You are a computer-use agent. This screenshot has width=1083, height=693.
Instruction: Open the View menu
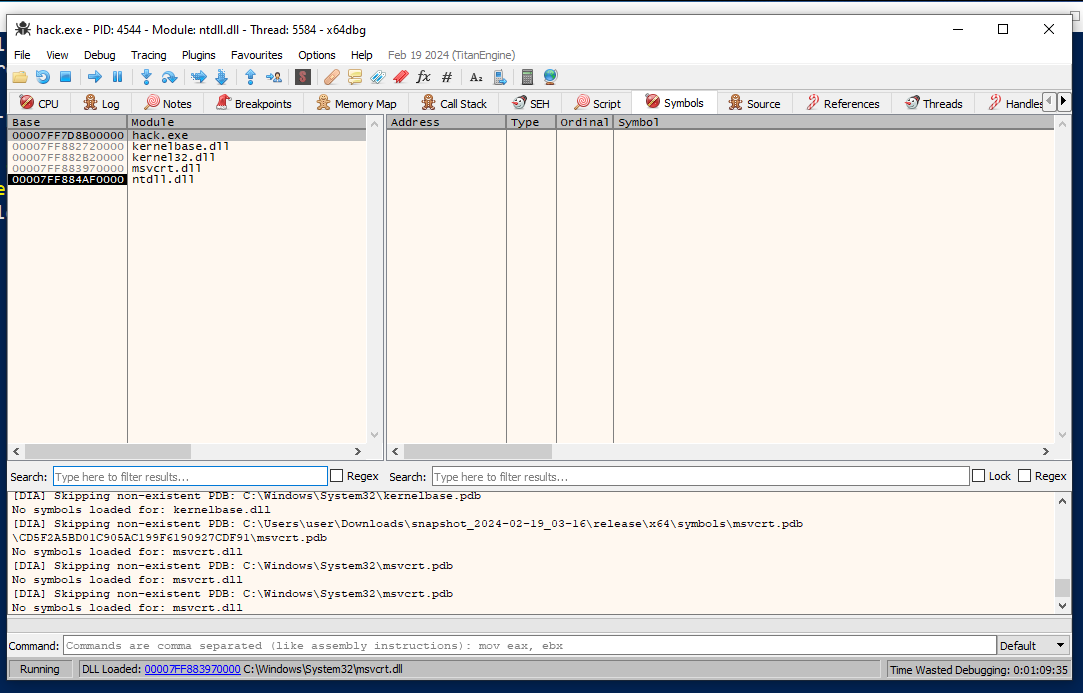57,55
